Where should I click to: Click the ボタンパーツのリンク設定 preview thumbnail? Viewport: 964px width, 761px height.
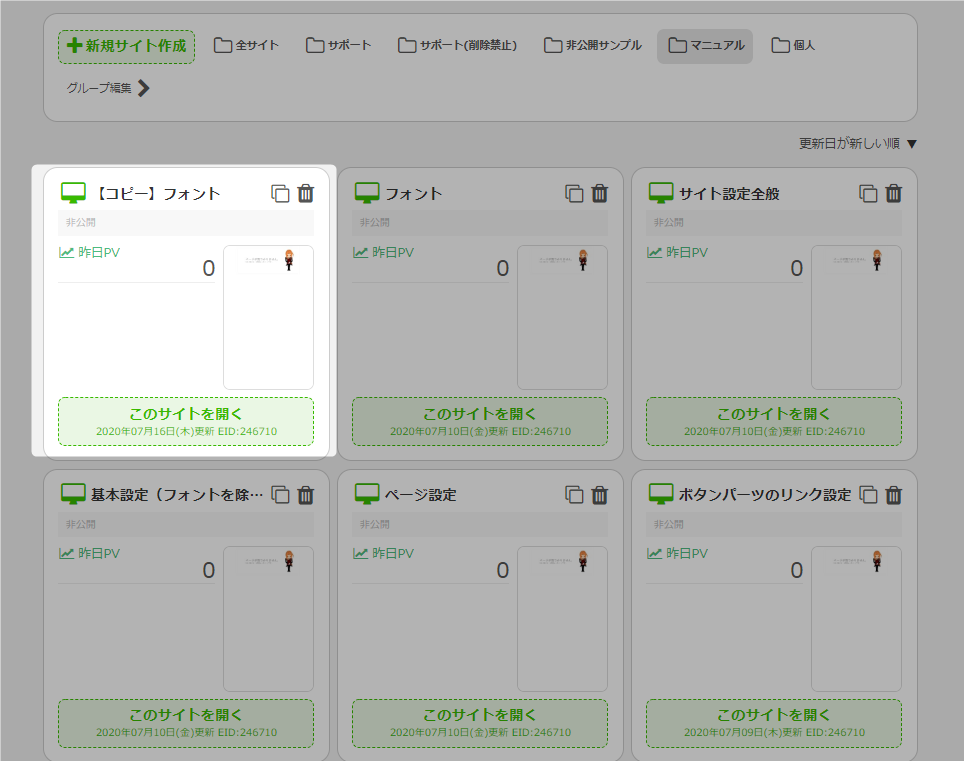(856, 619)
